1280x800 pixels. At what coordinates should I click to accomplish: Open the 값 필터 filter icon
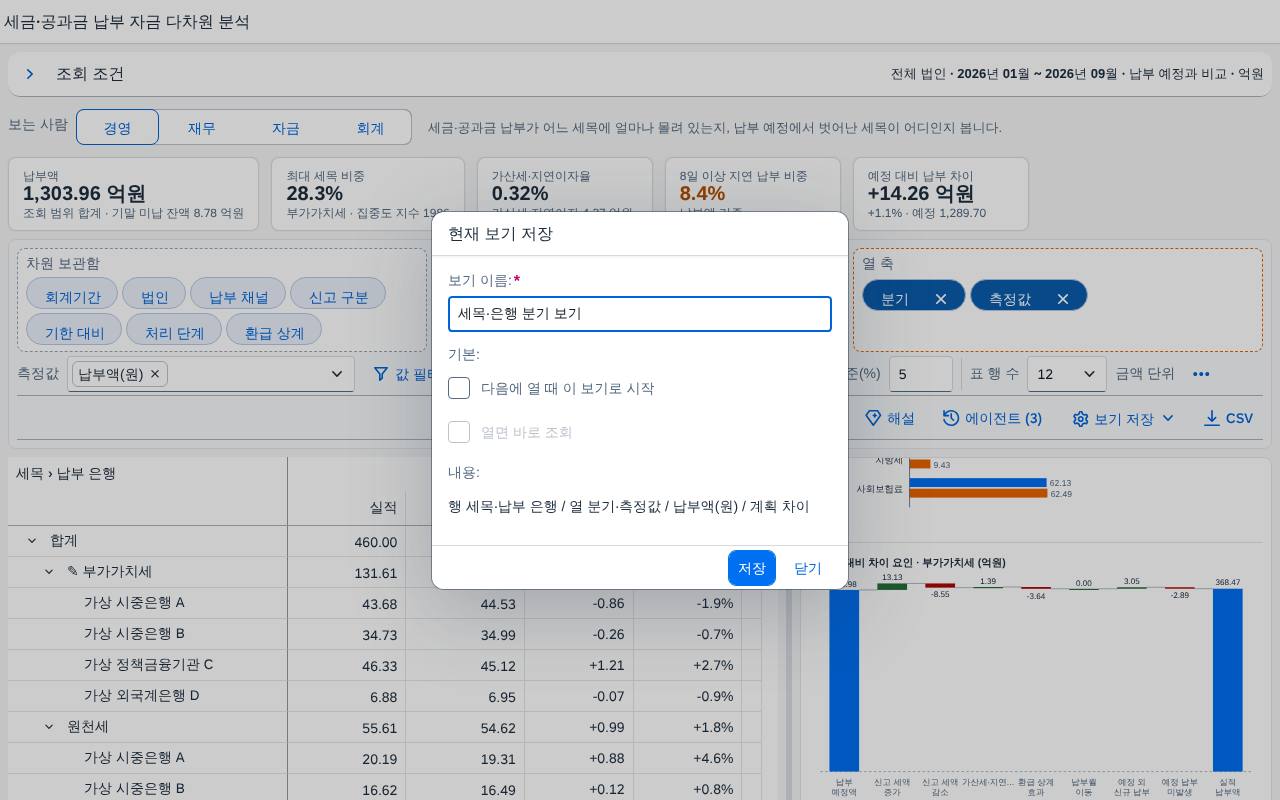point(381,374)
